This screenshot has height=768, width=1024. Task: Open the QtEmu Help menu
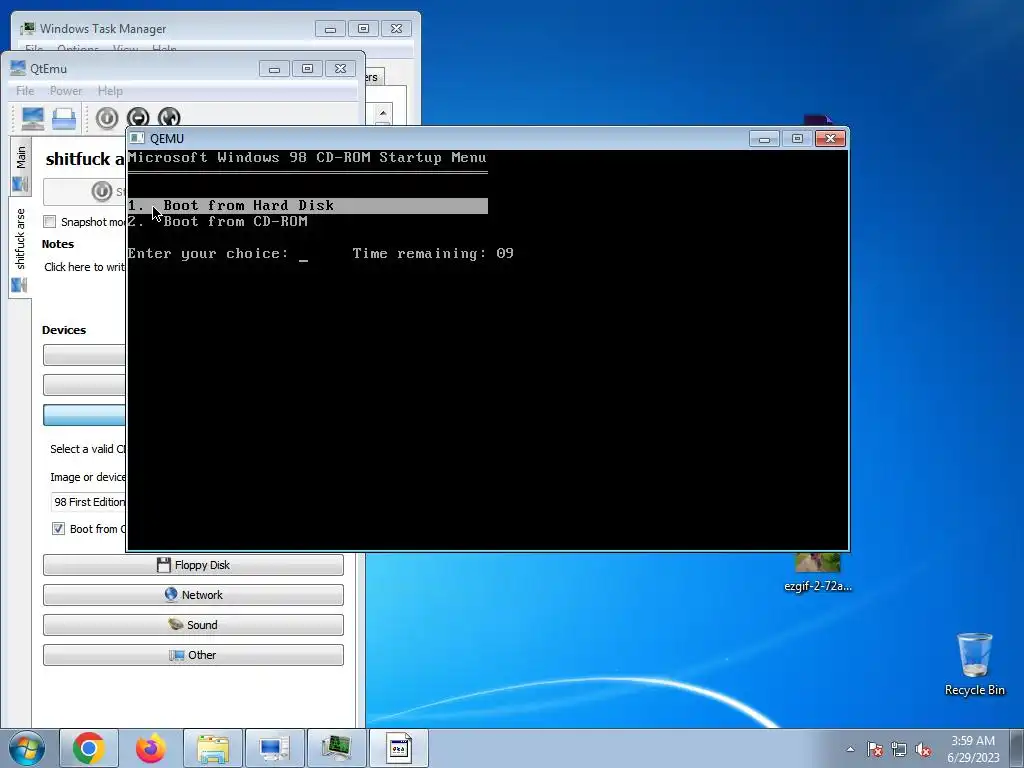pos(110,91)
